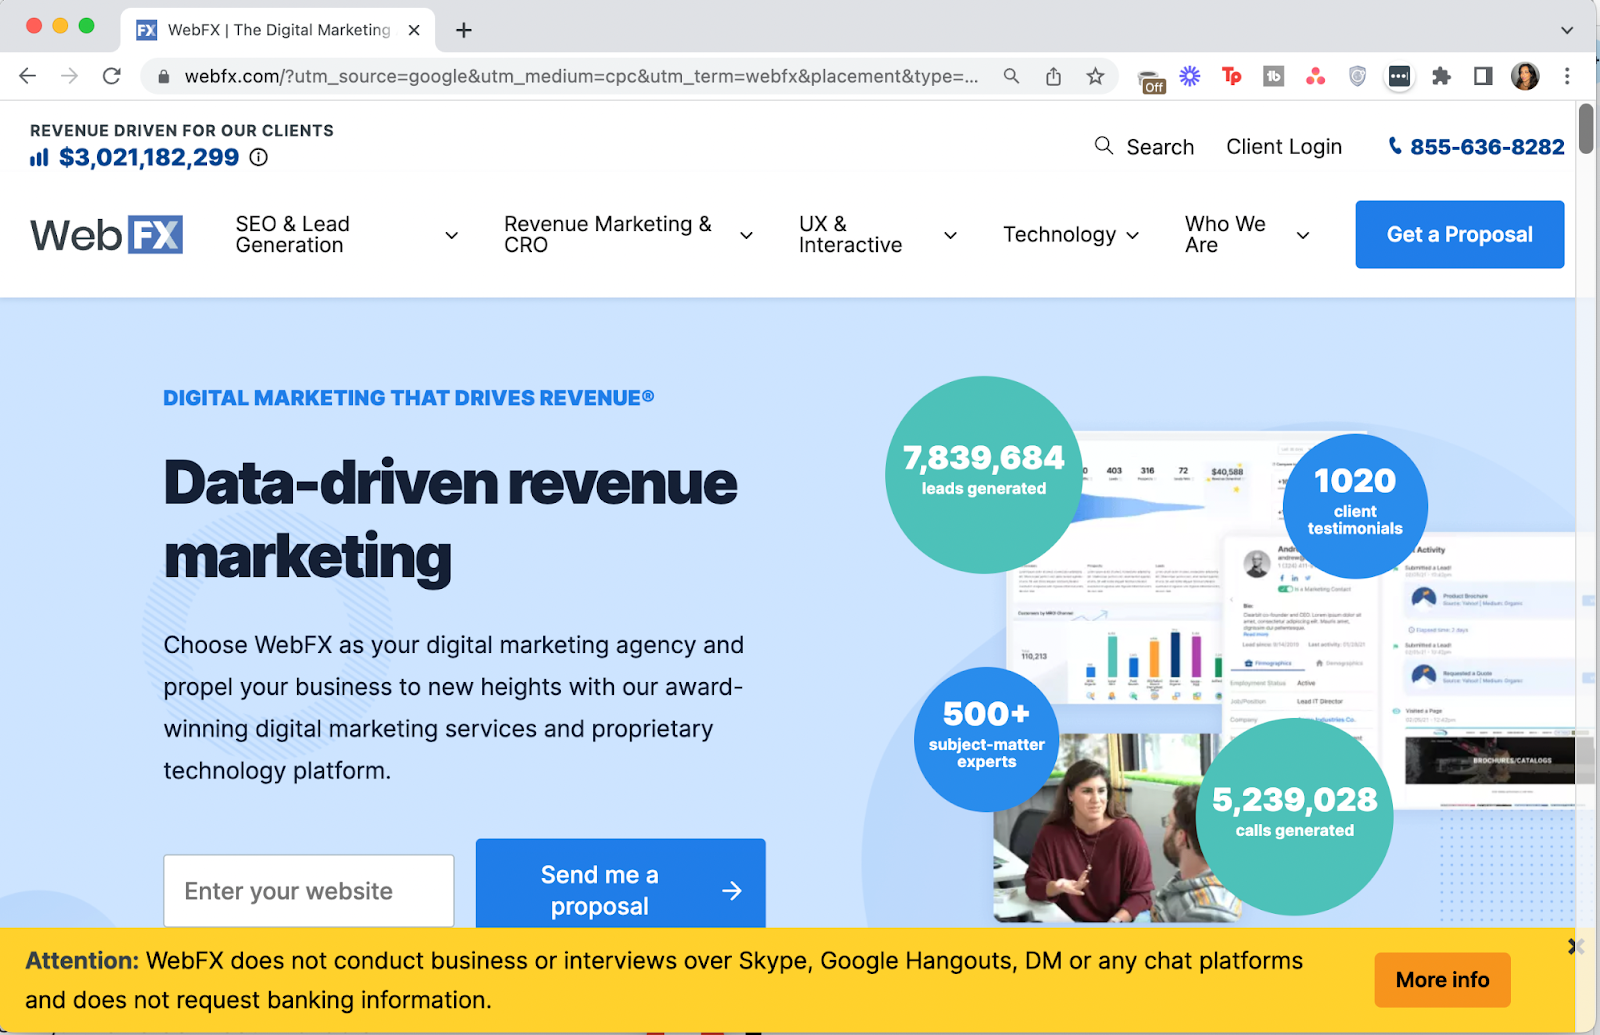Open the Revenue Marketing & CRO menu
This screenshot has width=1600, height=1035.
608,235
